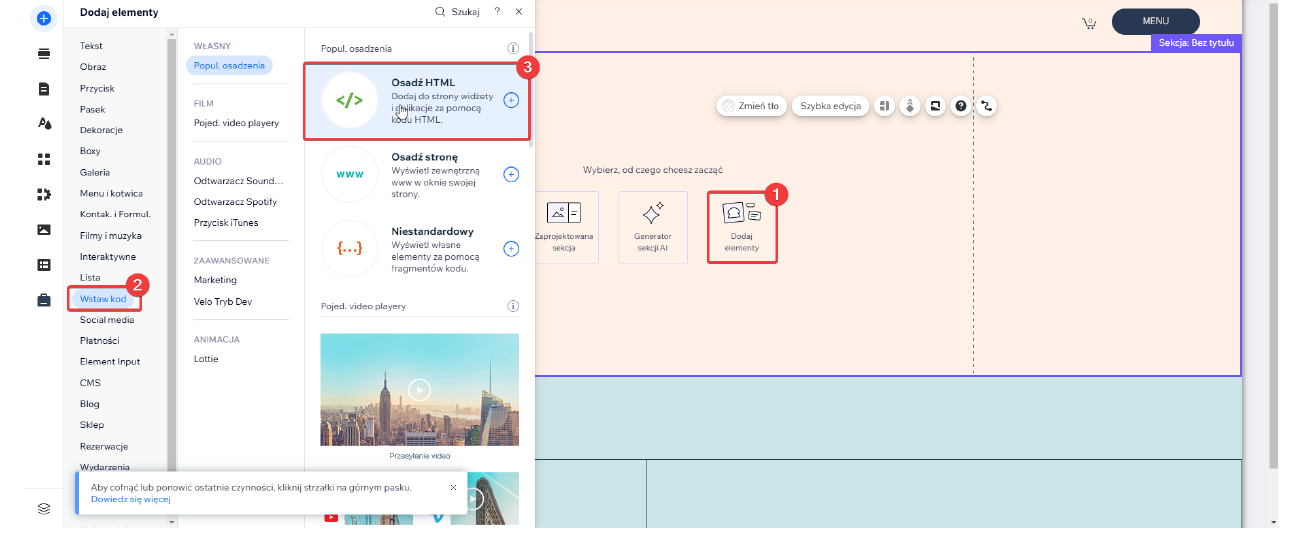Click the magnifier Szukaj search icon

coord(440,12)
